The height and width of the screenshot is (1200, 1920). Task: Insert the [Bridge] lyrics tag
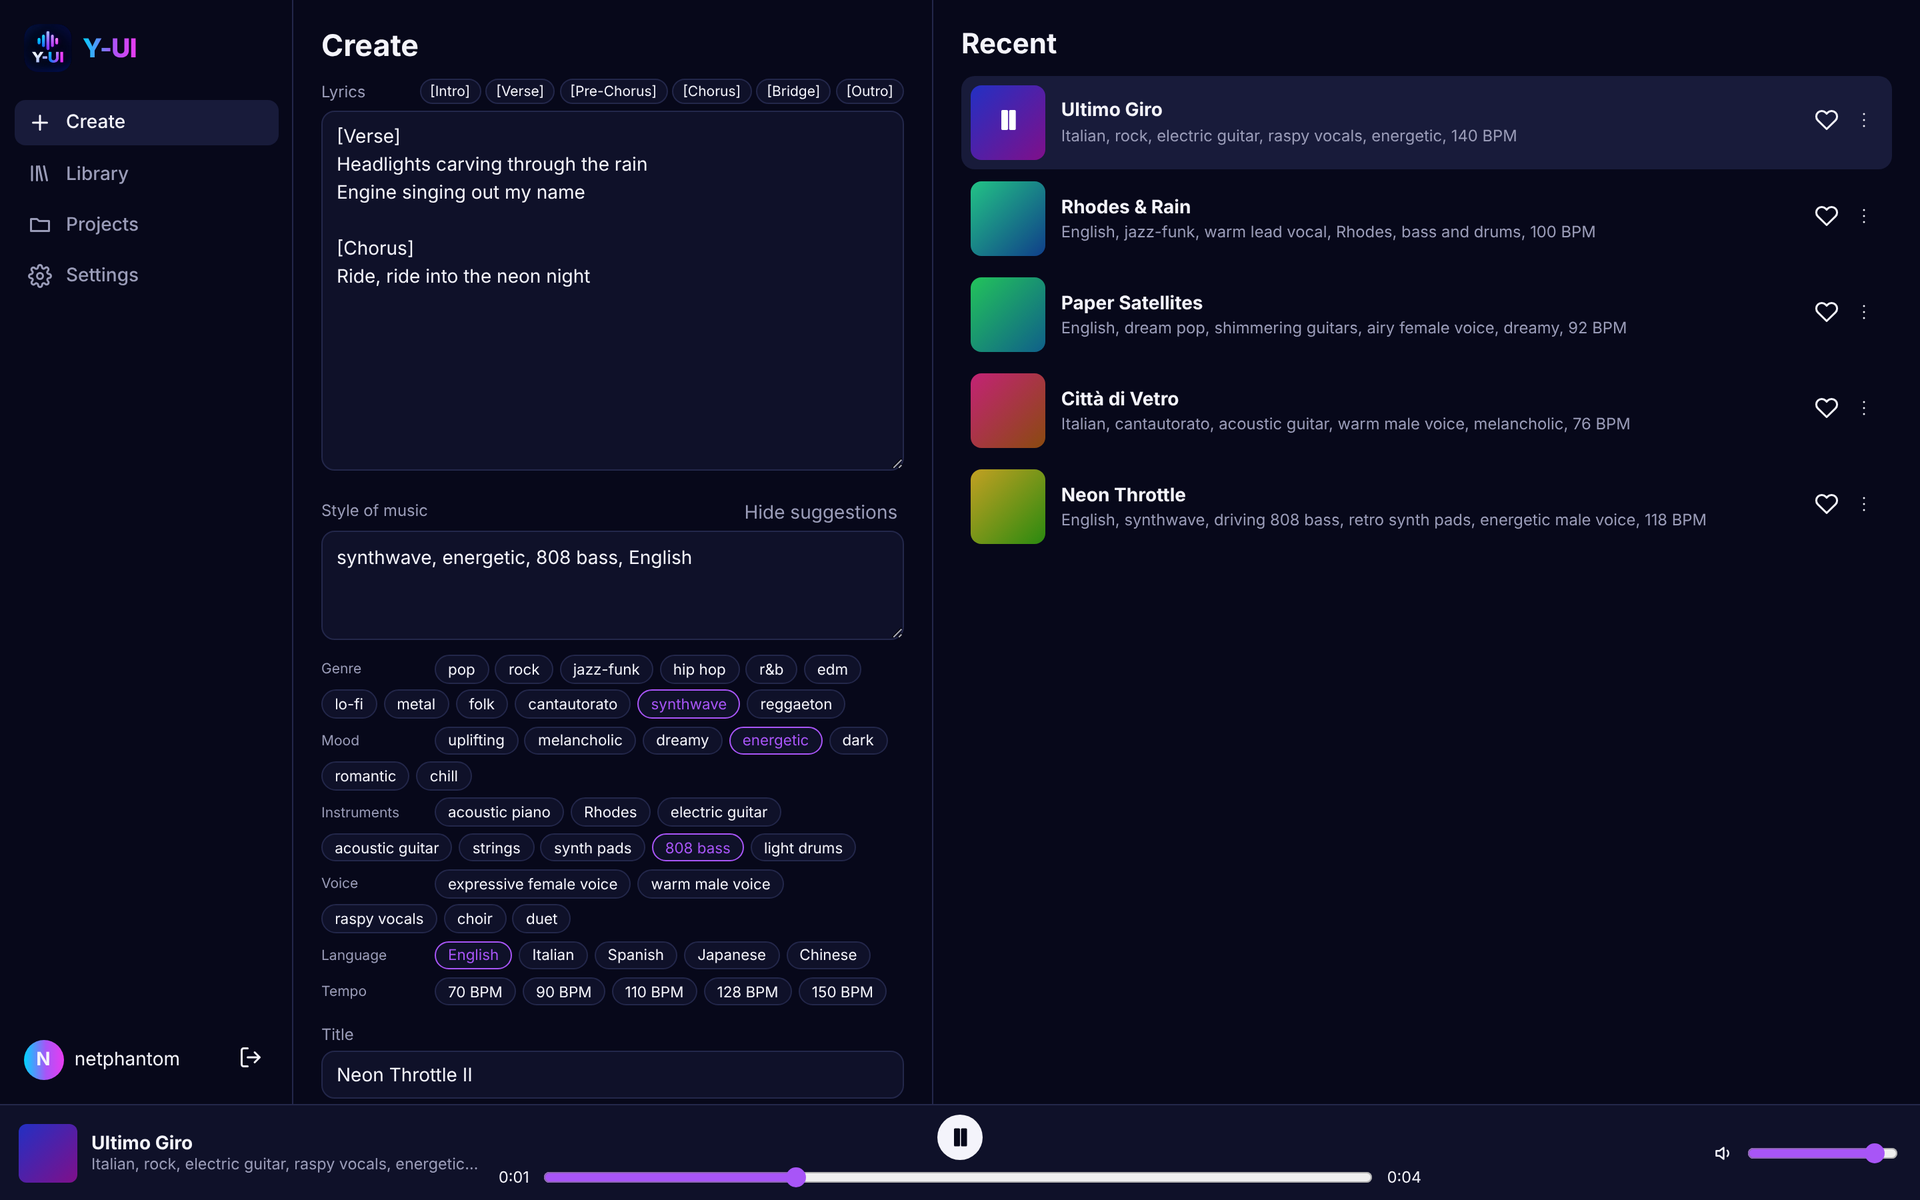point(793,91)
